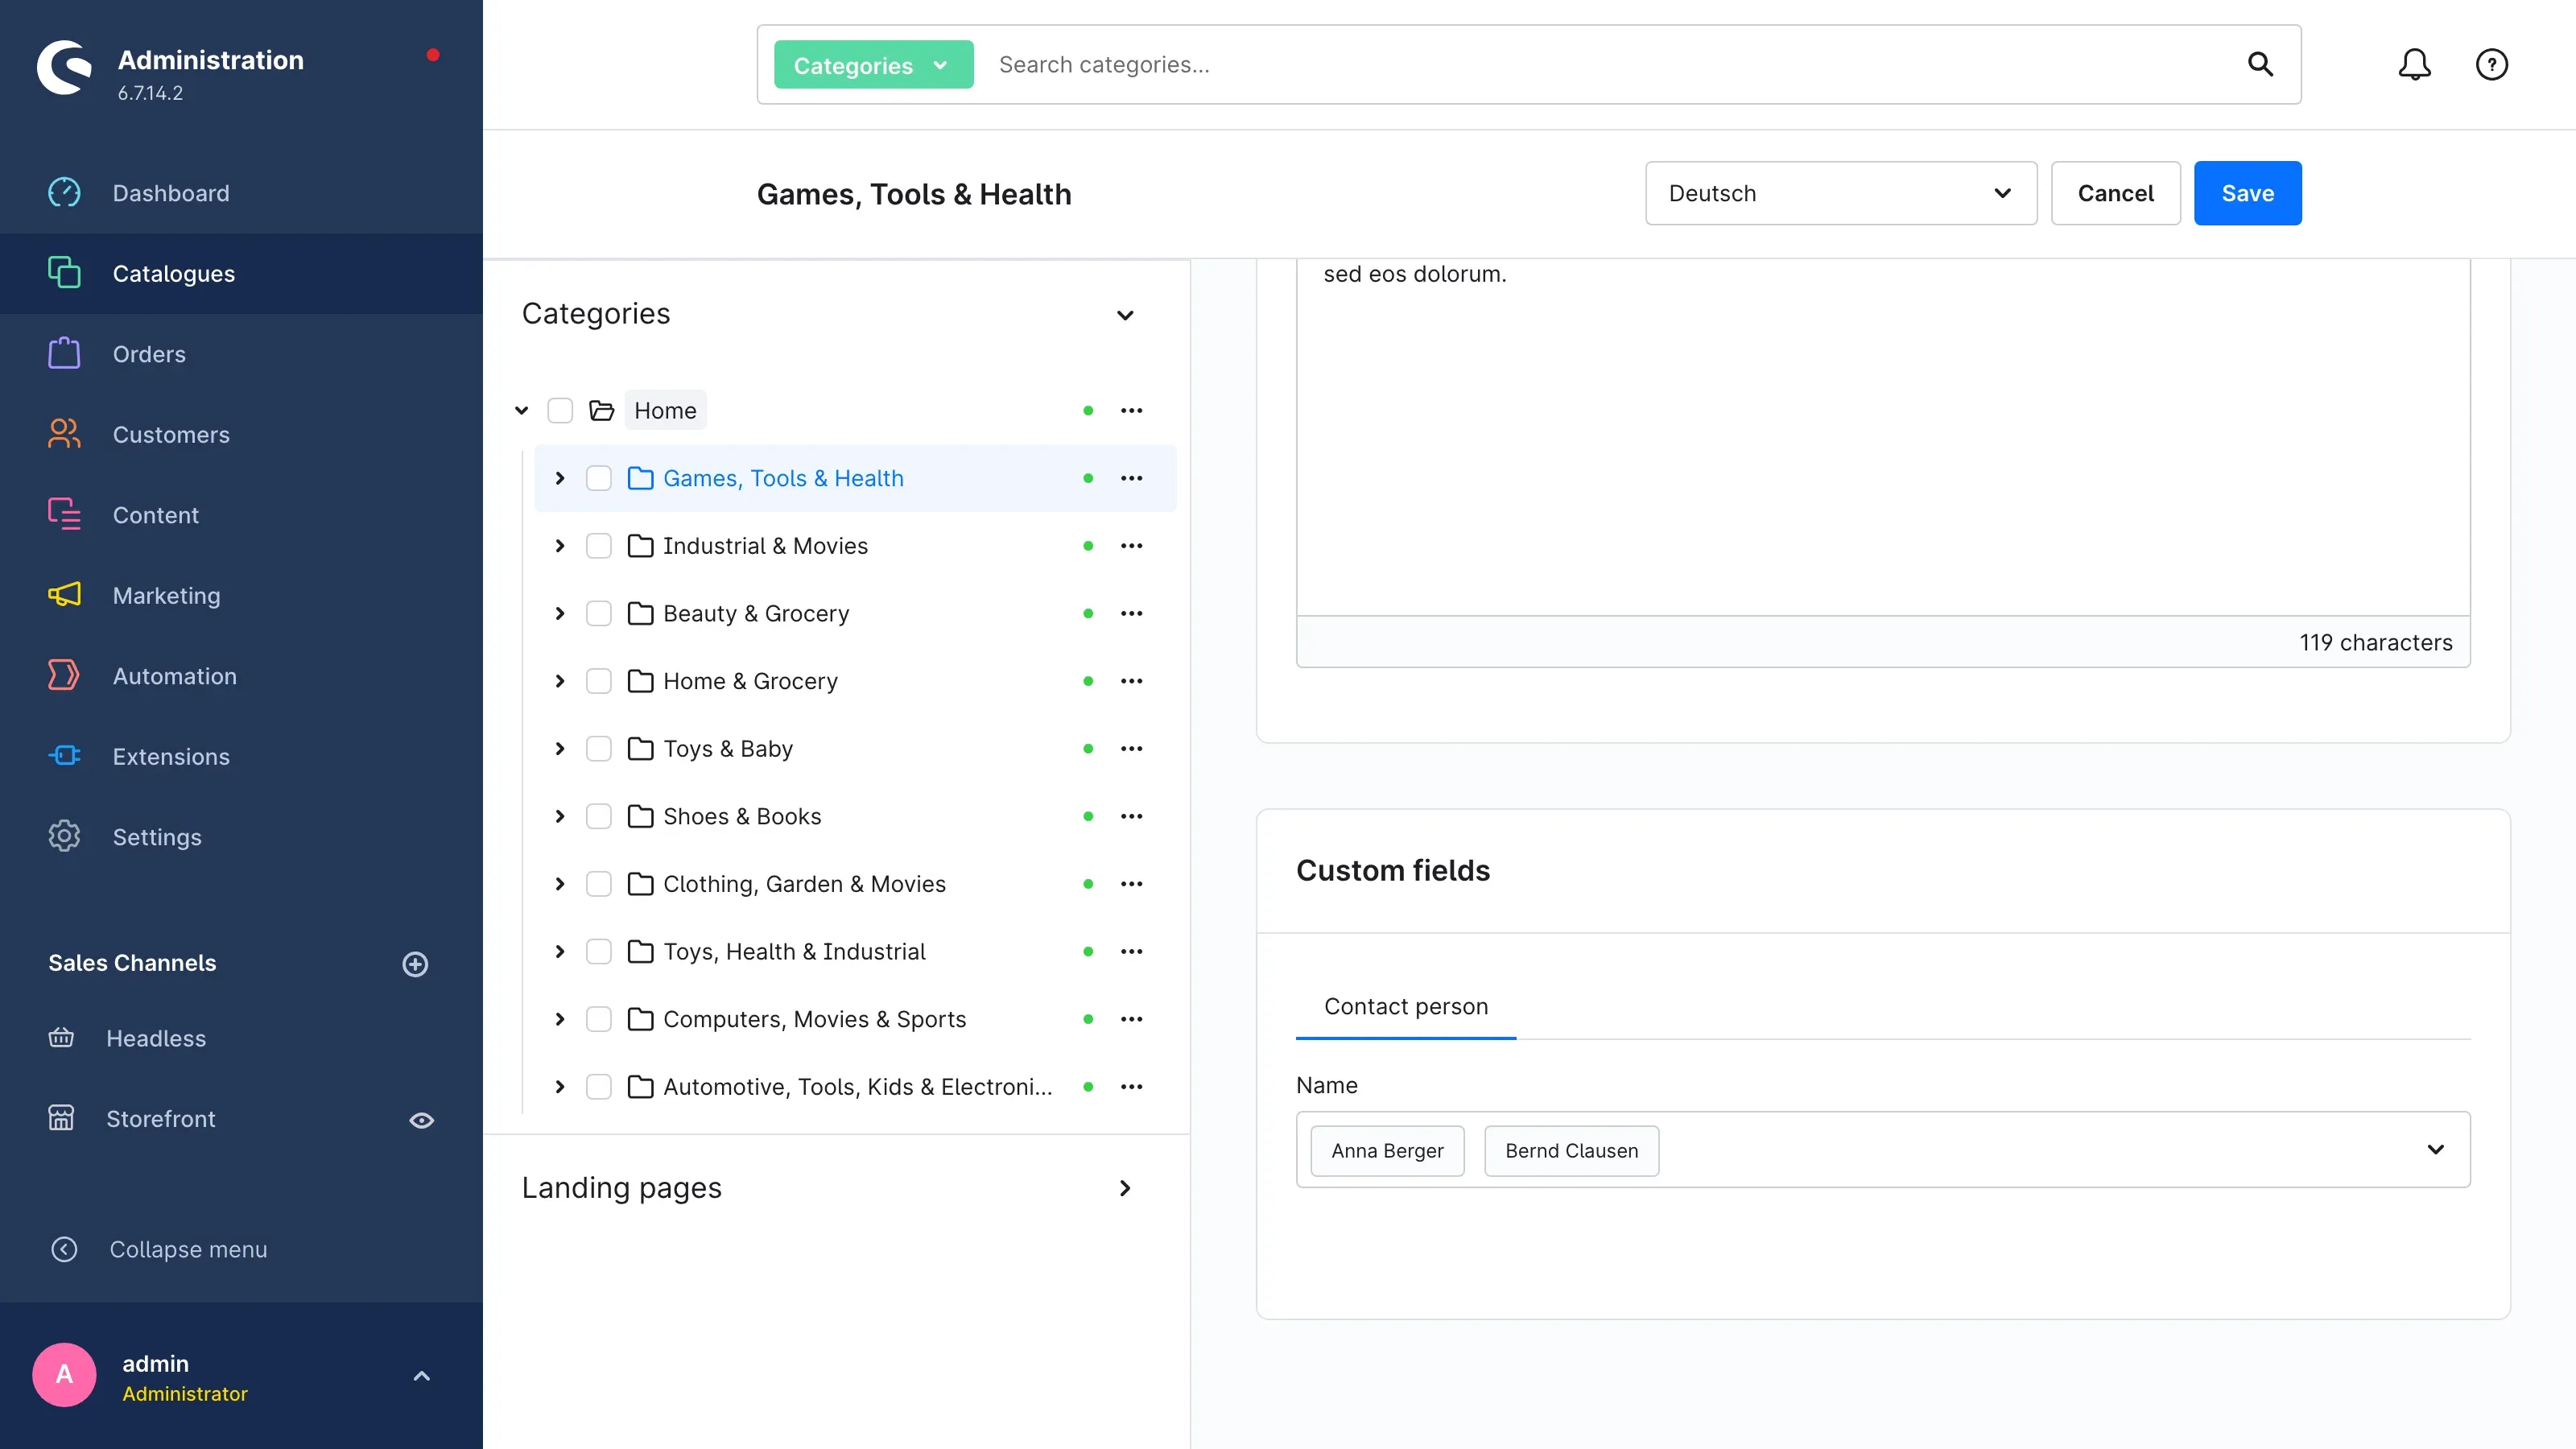Click the Collapse menu arrow icon
The width and height of the screenshot is (2576, 1449).
click(64, 1249)
